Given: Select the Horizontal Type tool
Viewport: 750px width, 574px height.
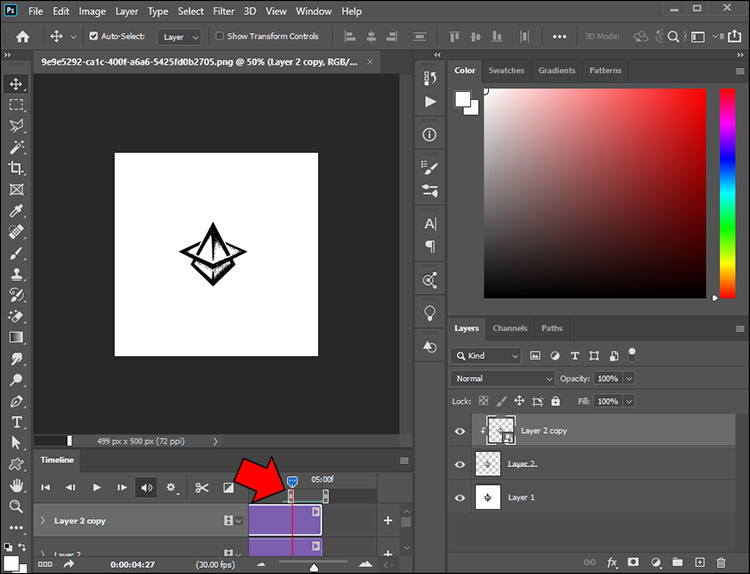Looking at the screenshot, I should coord(16,422).
